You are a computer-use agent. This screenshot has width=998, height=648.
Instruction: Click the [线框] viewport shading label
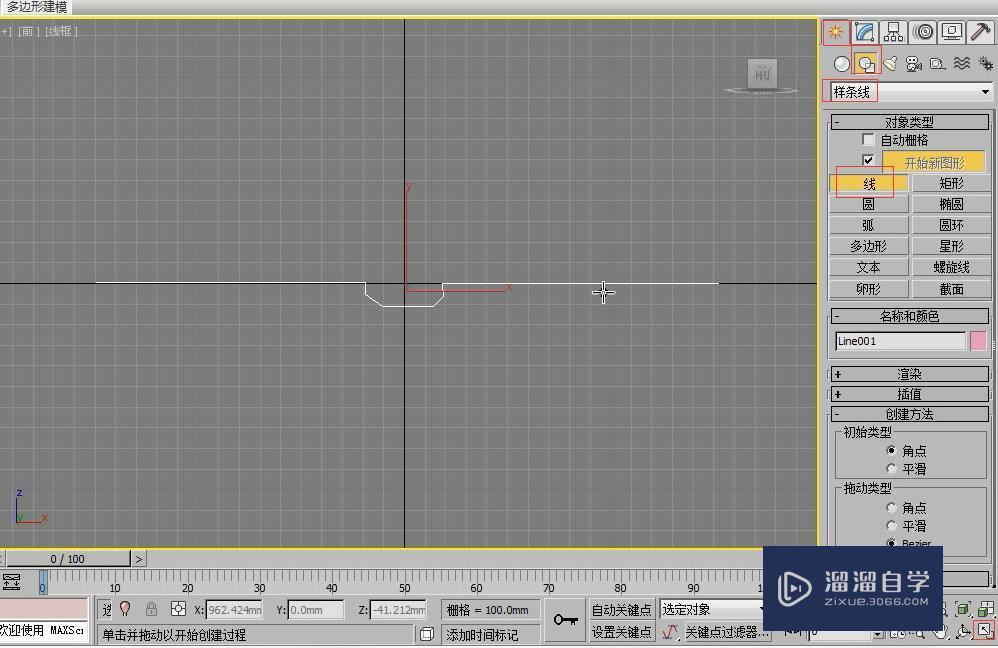coord(61,31)
